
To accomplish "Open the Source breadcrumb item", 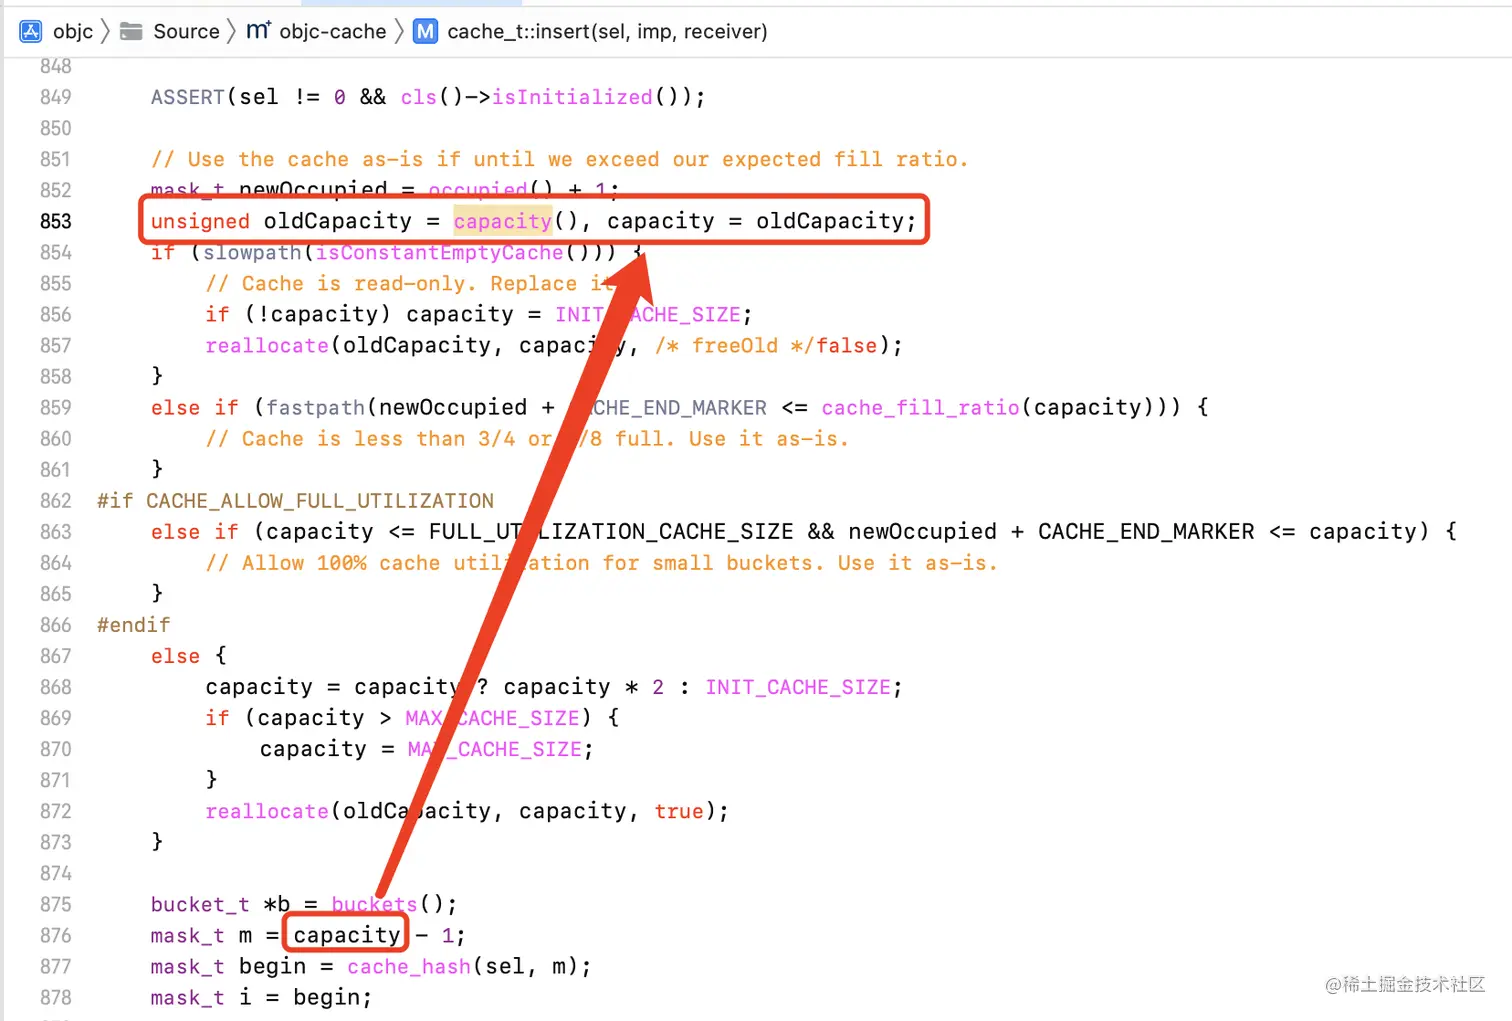I will 186,31.
